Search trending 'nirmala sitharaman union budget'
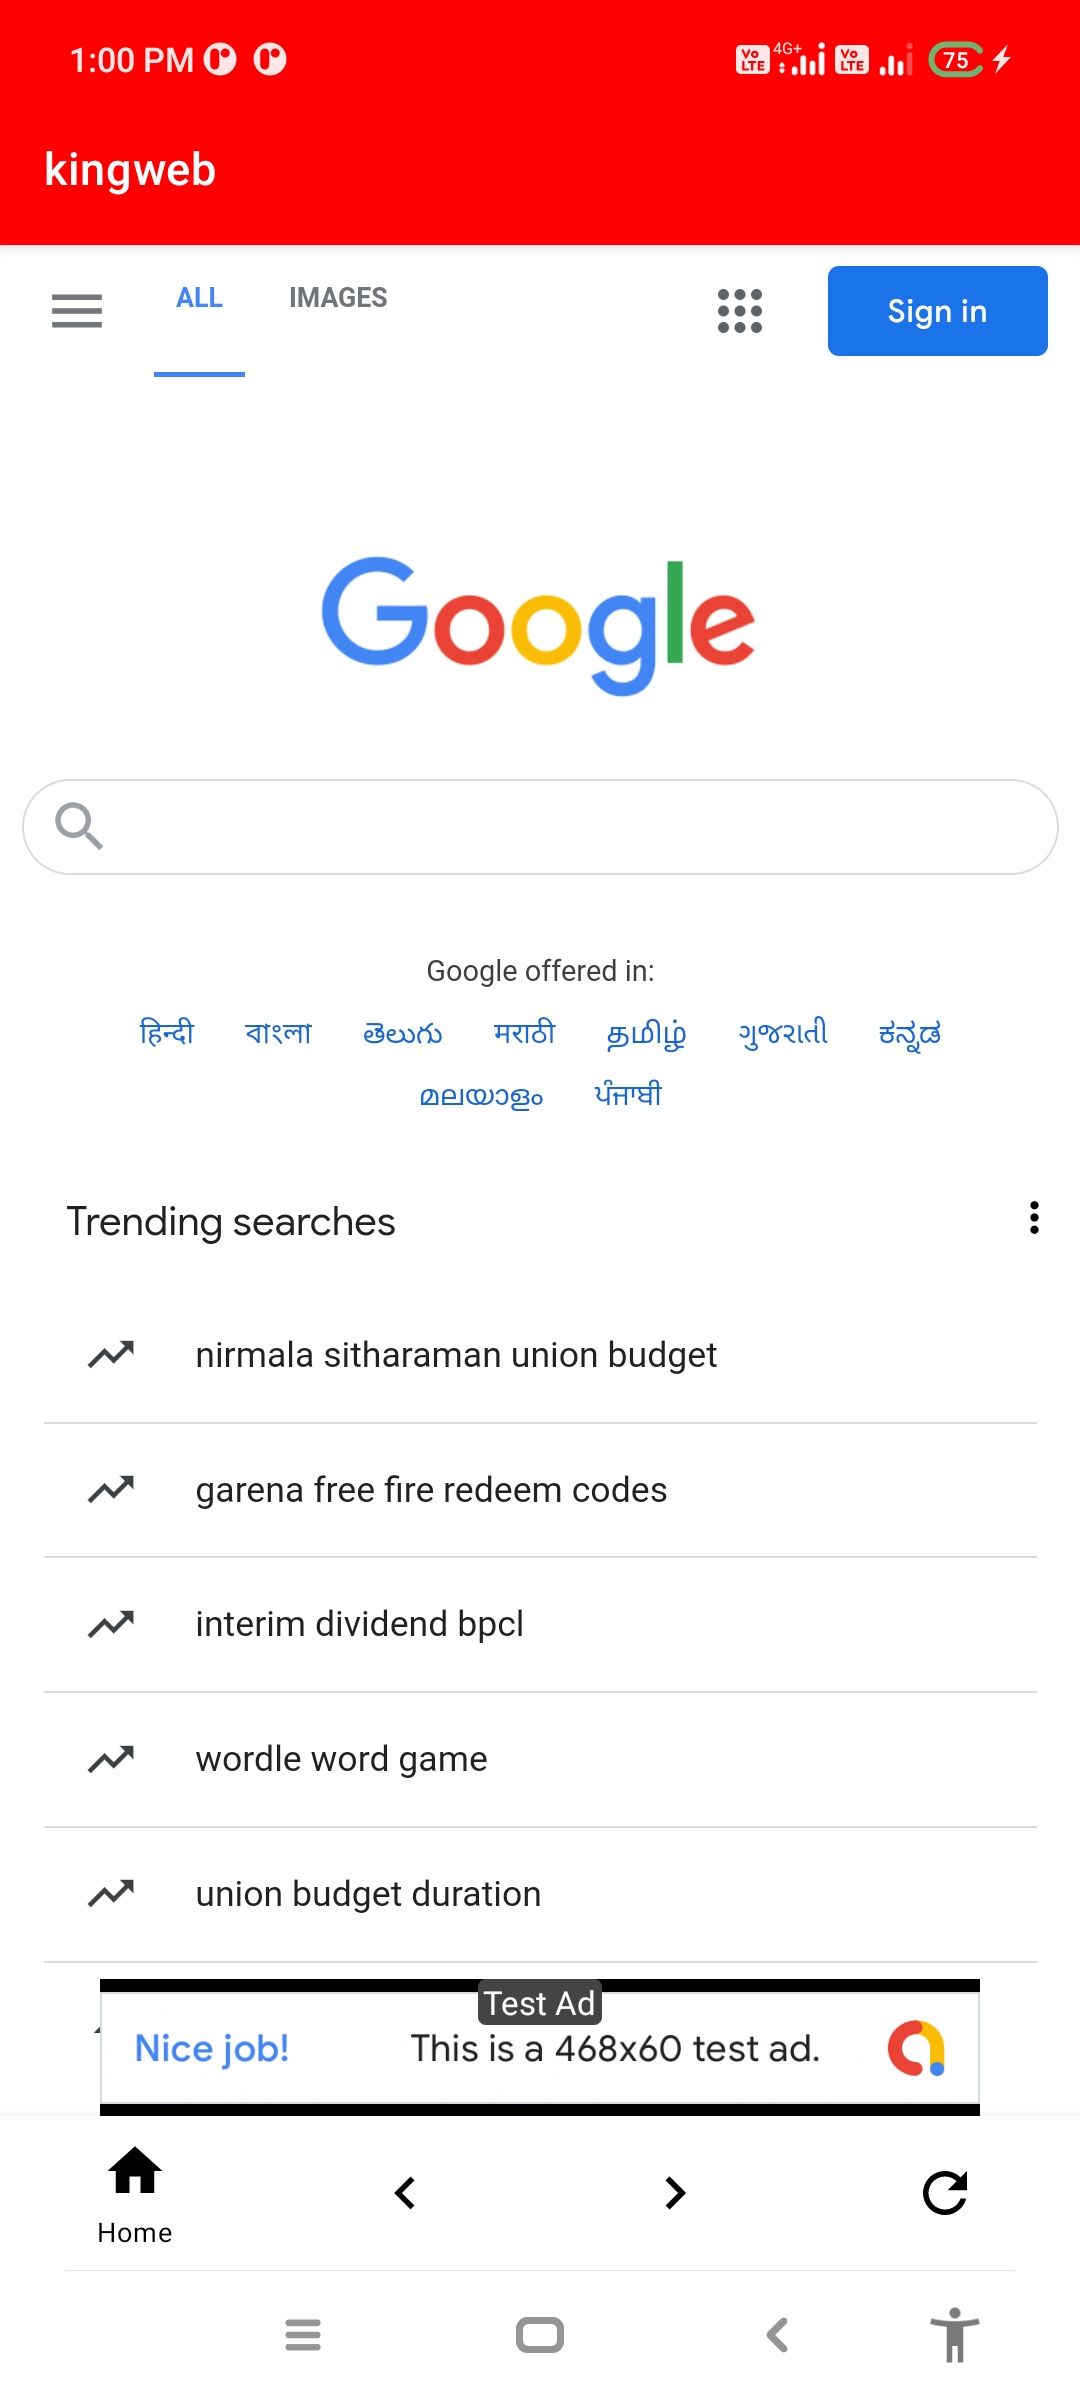 point(456,1355)
